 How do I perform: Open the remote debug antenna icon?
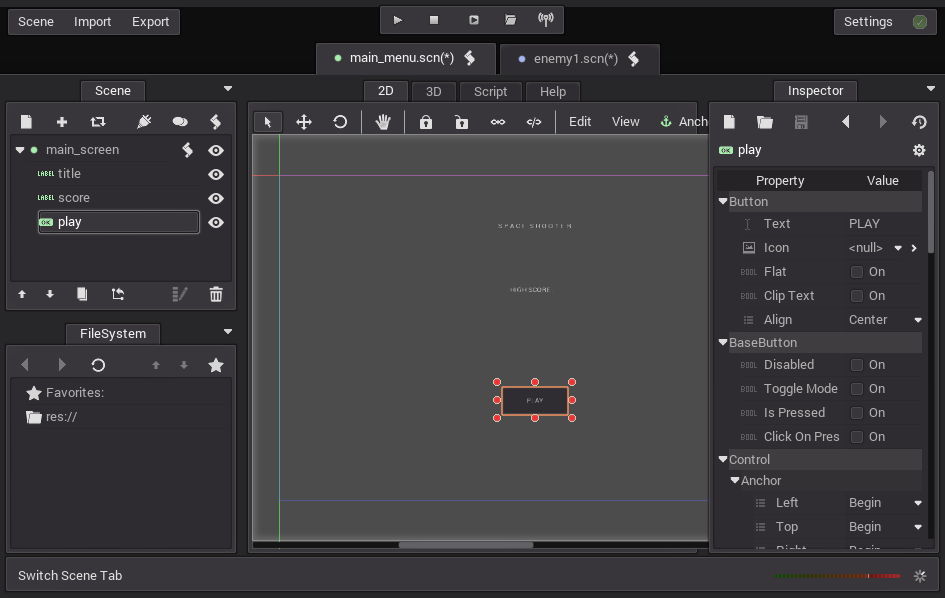[x=545, y=20]
